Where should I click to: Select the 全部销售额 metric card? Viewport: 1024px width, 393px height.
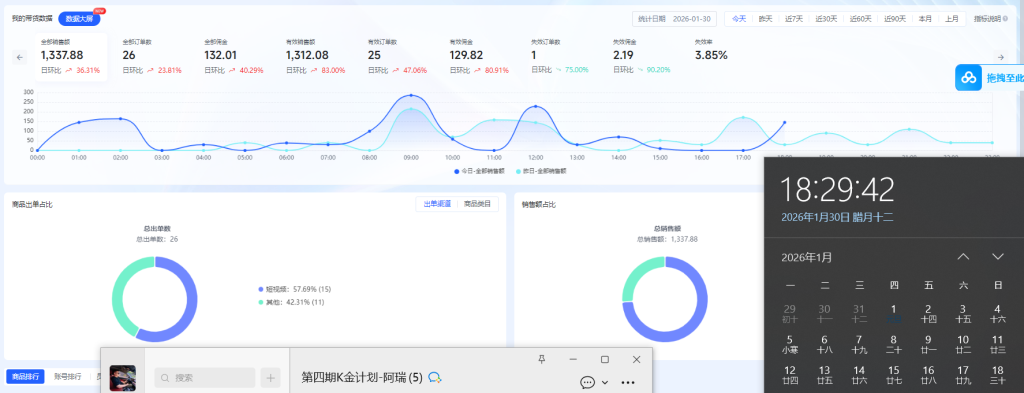pos(71,57)
